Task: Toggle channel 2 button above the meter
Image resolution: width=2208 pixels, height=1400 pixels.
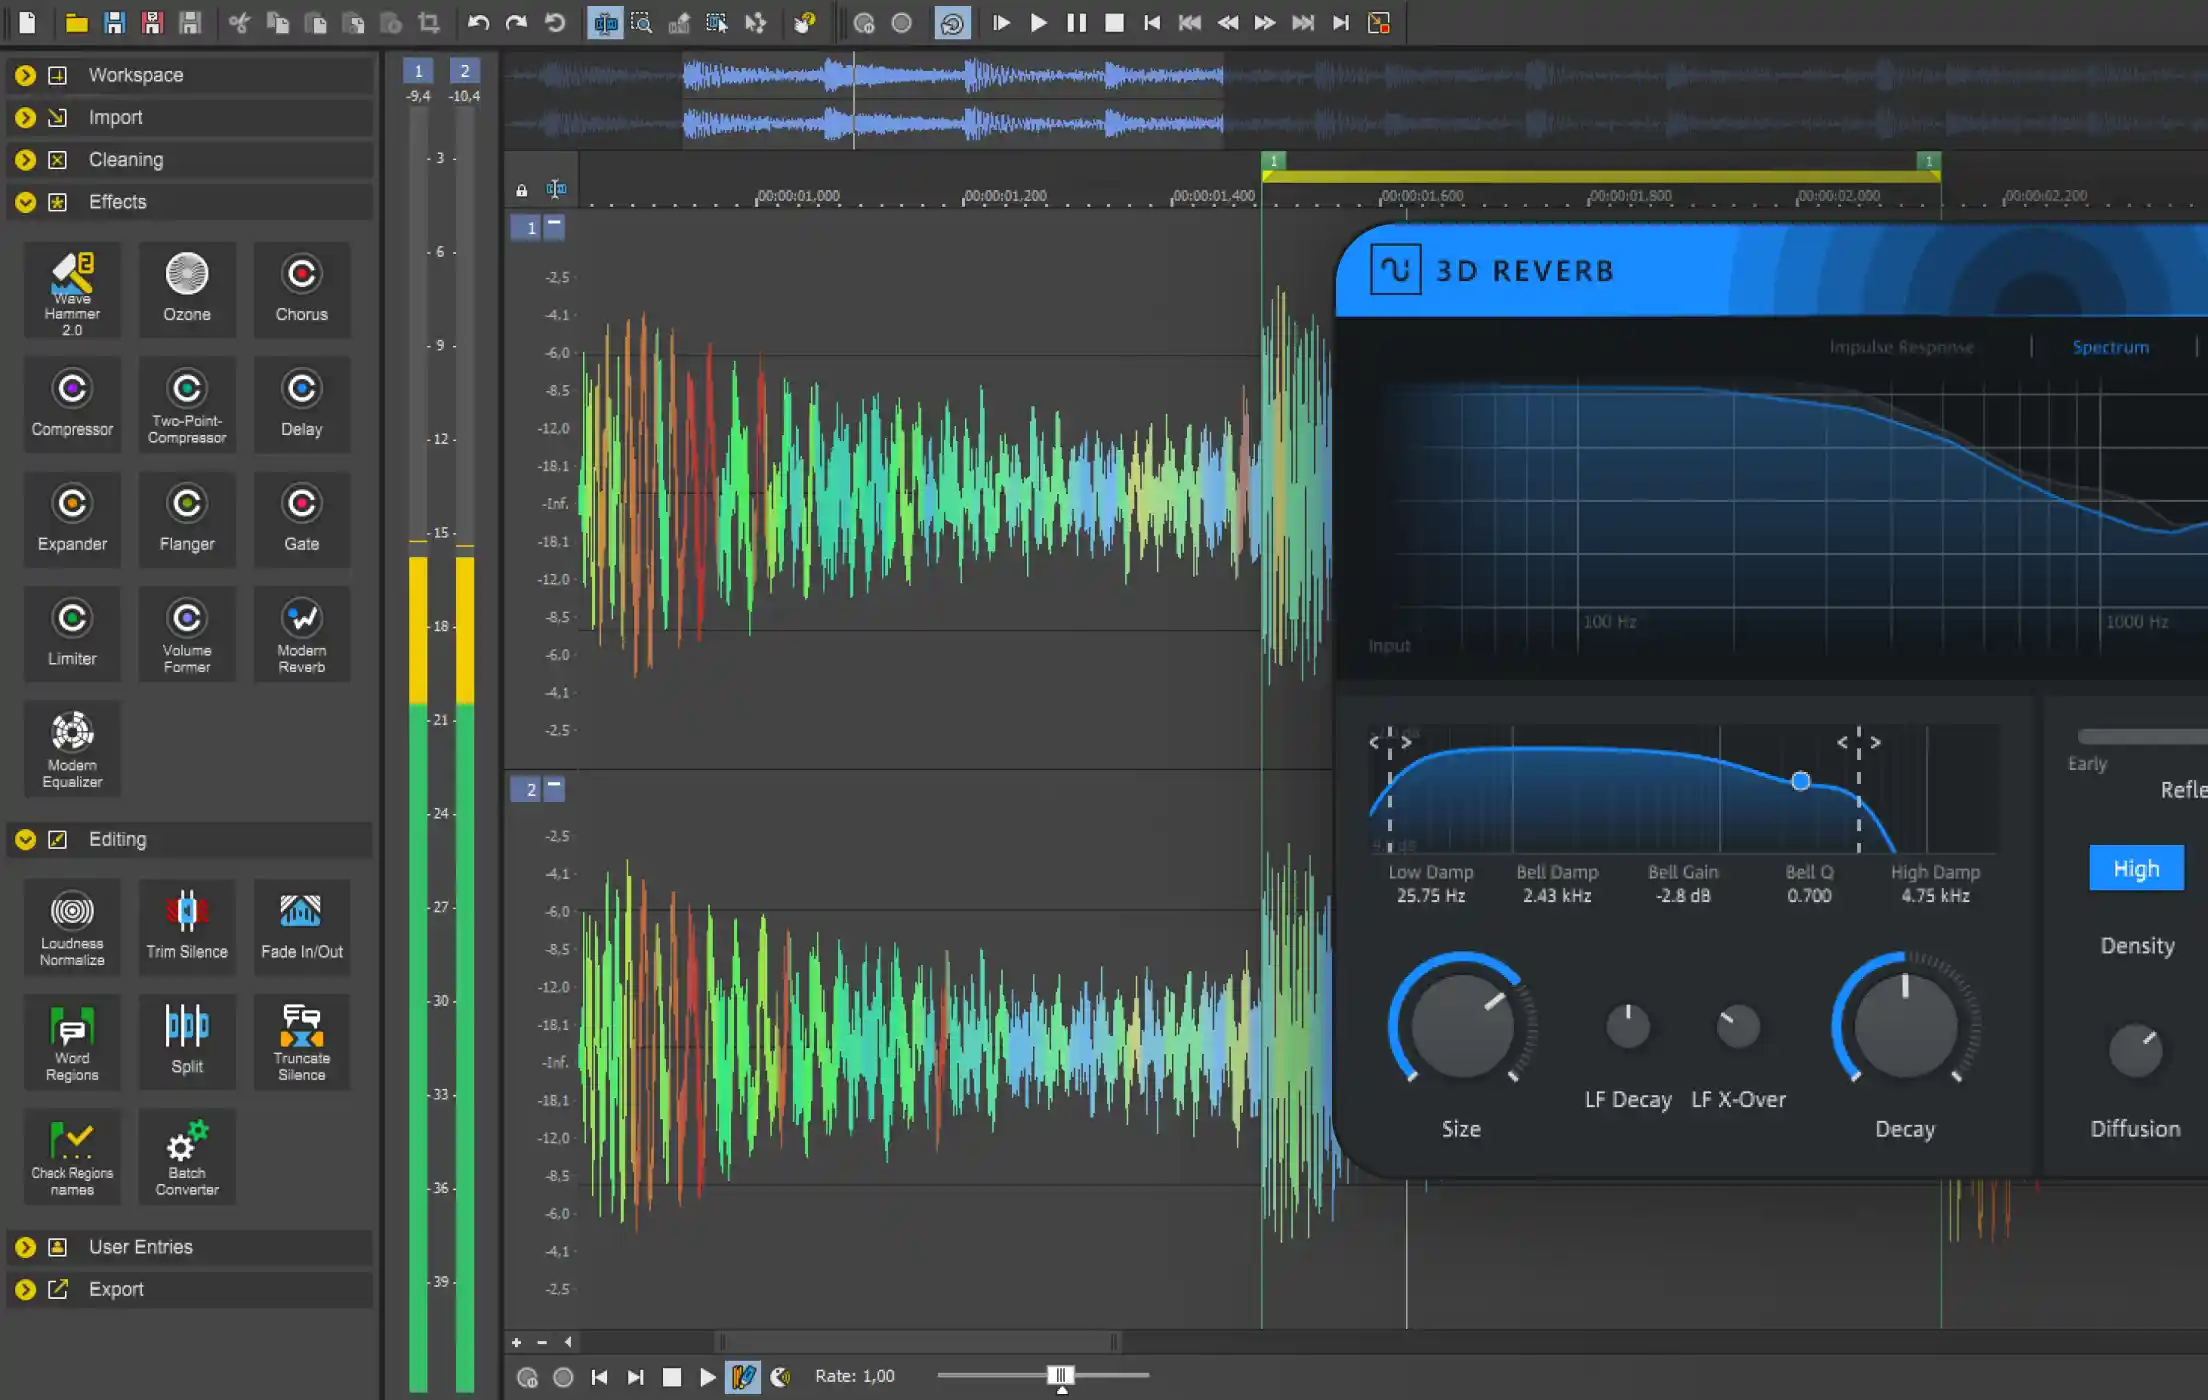Action: click(x=464, y=71)
